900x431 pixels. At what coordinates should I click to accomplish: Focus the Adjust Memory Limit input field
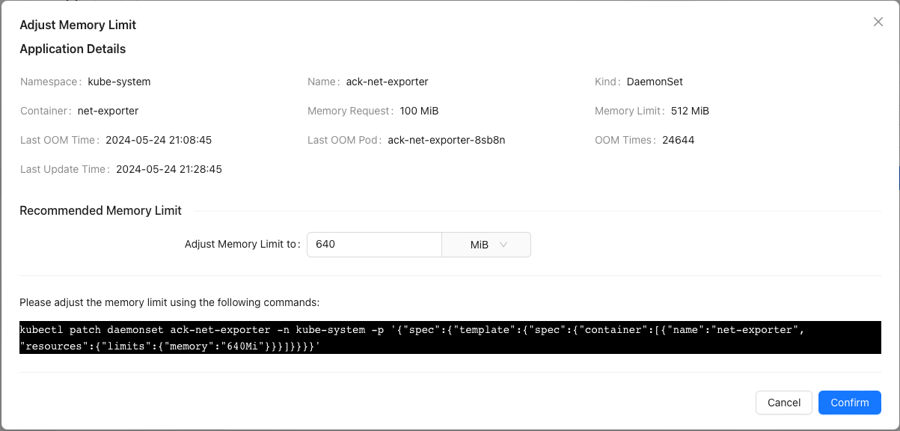[x=374, y=244]
